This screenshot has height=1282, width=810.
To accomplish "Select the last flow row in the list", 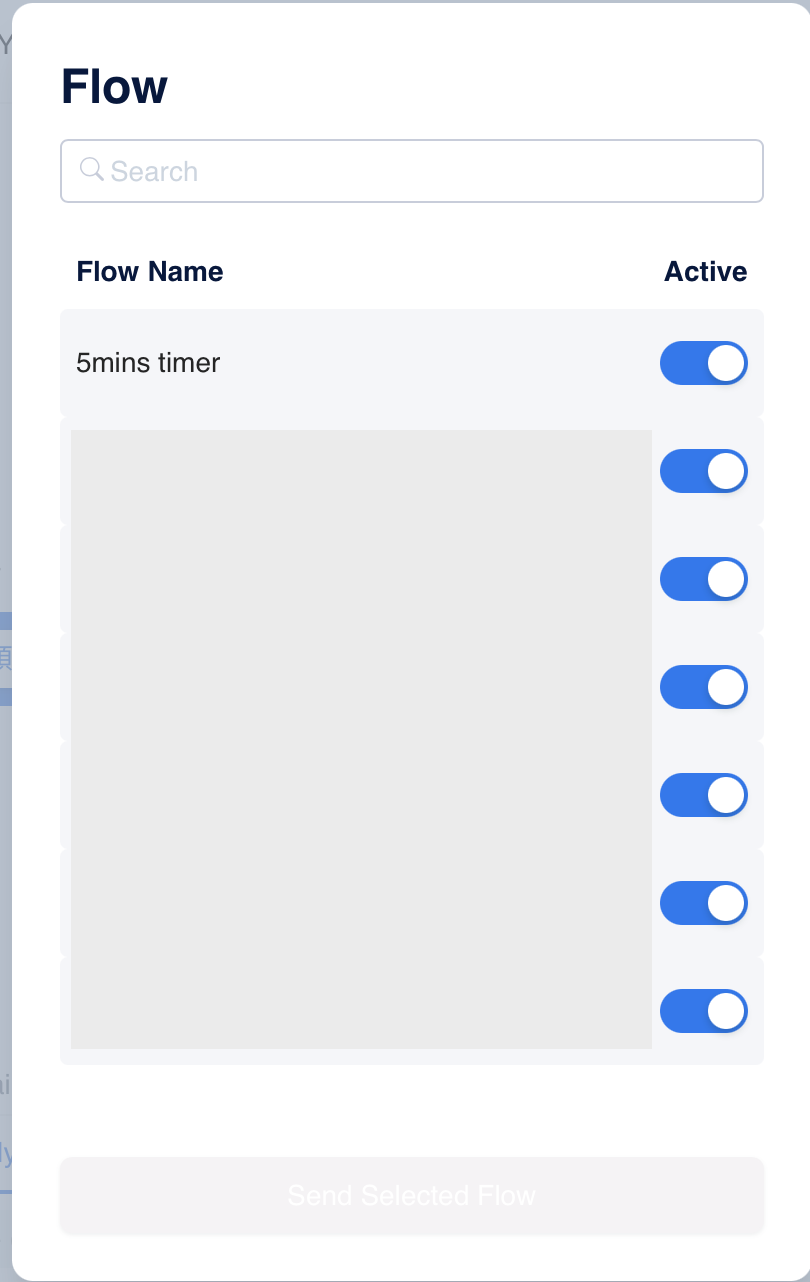I will click(360, 1011).
